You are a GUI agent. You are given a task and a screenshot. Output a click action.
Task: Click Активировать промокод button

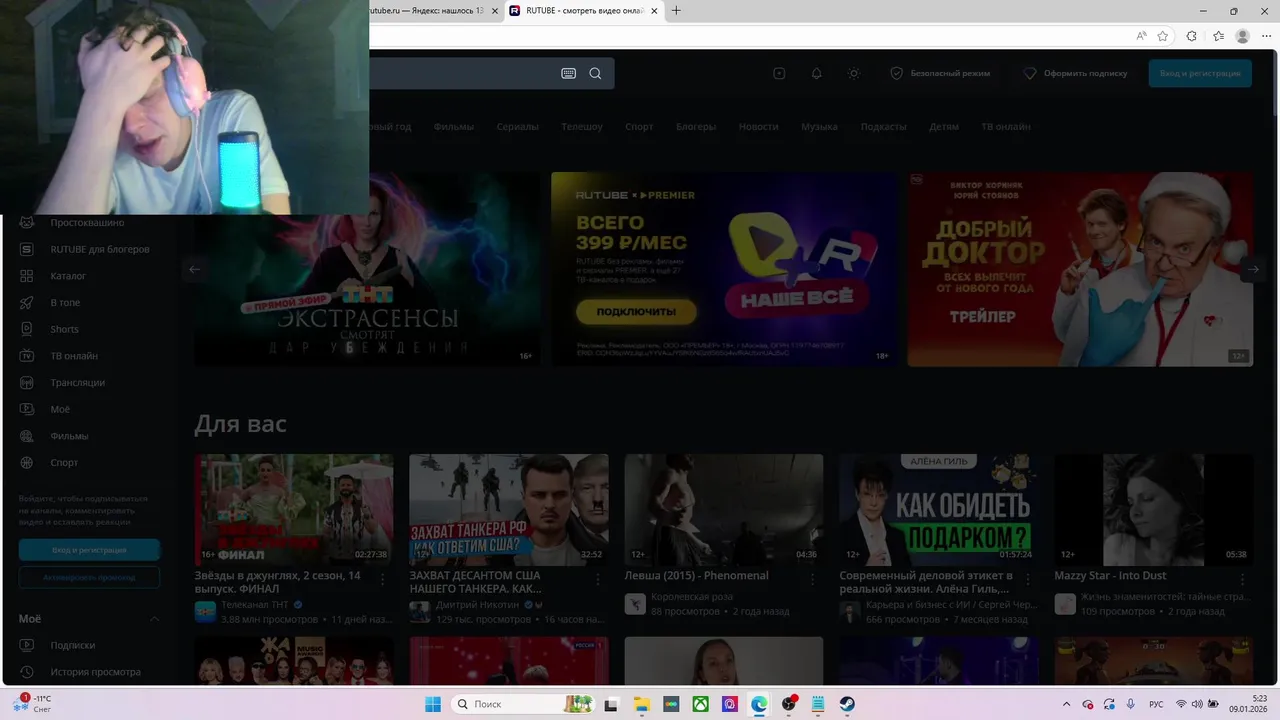89,577
